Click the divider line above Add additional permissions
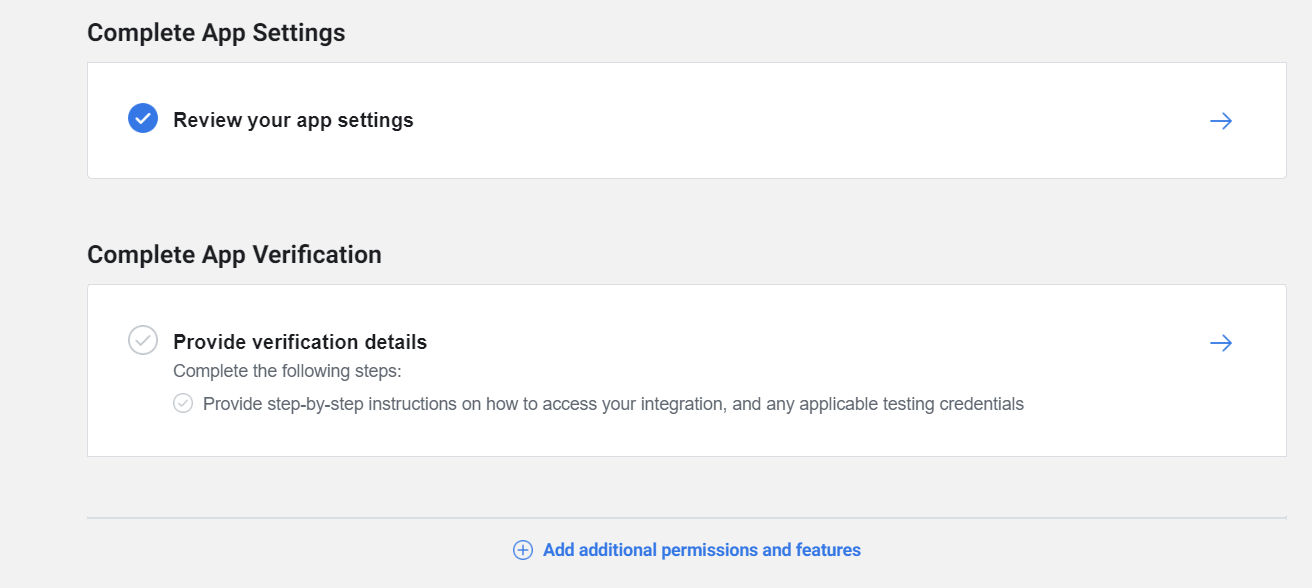Screen dimensions: 1312x588 686,518
